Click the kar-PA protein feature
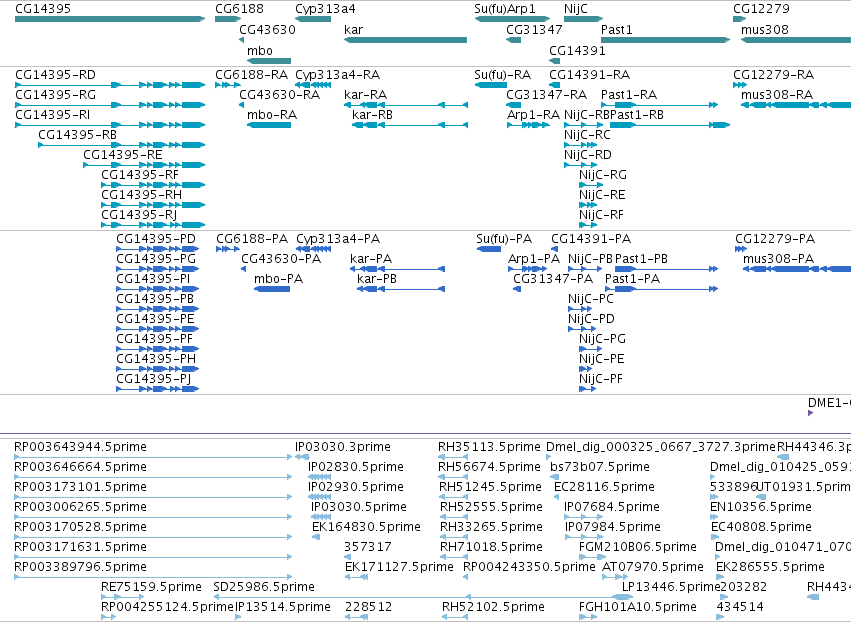The height and width of the screenshot is (622, 851). tap(398, 269)
